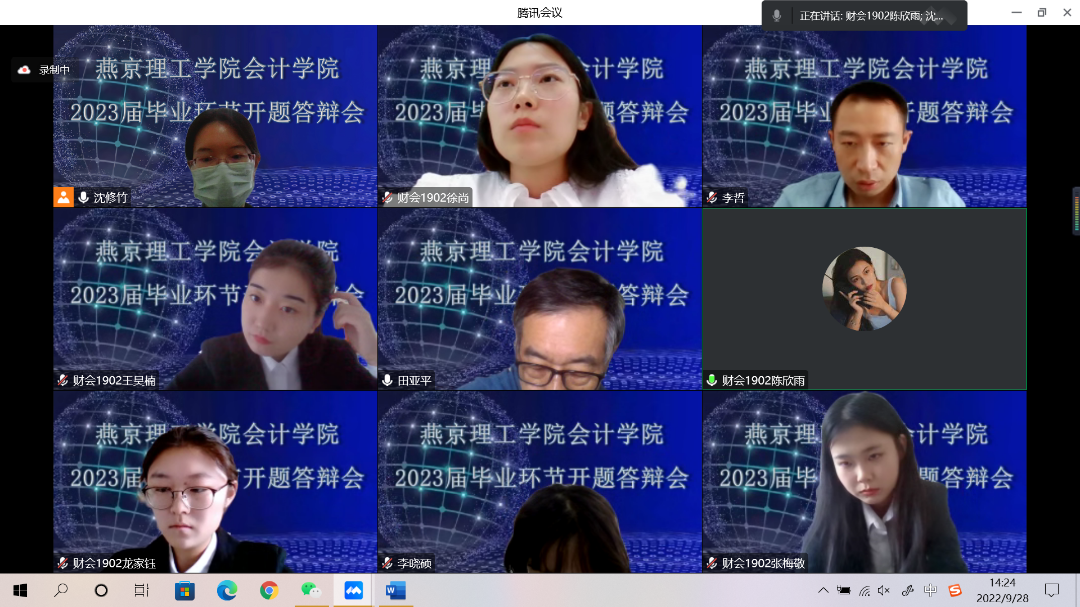Click microphone icon in the speaking banner
Screen dimensions: 1080x607
click(x=777, y=16)
